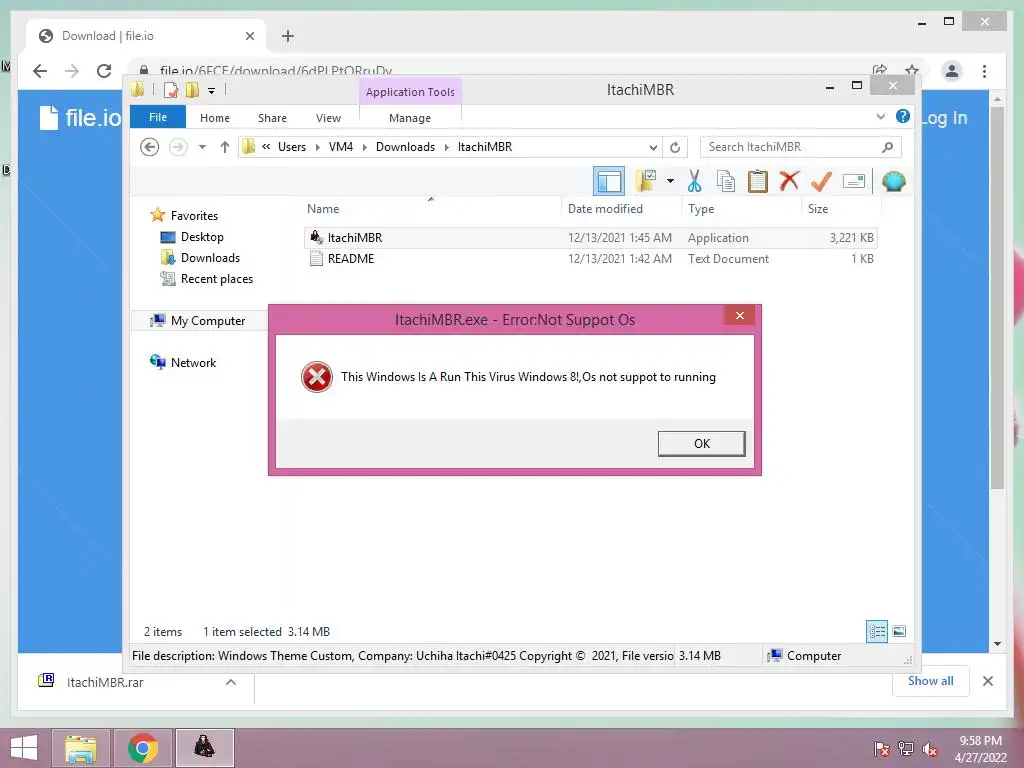
Task: Click the Explorer forward arrow
Action: click(x=178, y=147)
